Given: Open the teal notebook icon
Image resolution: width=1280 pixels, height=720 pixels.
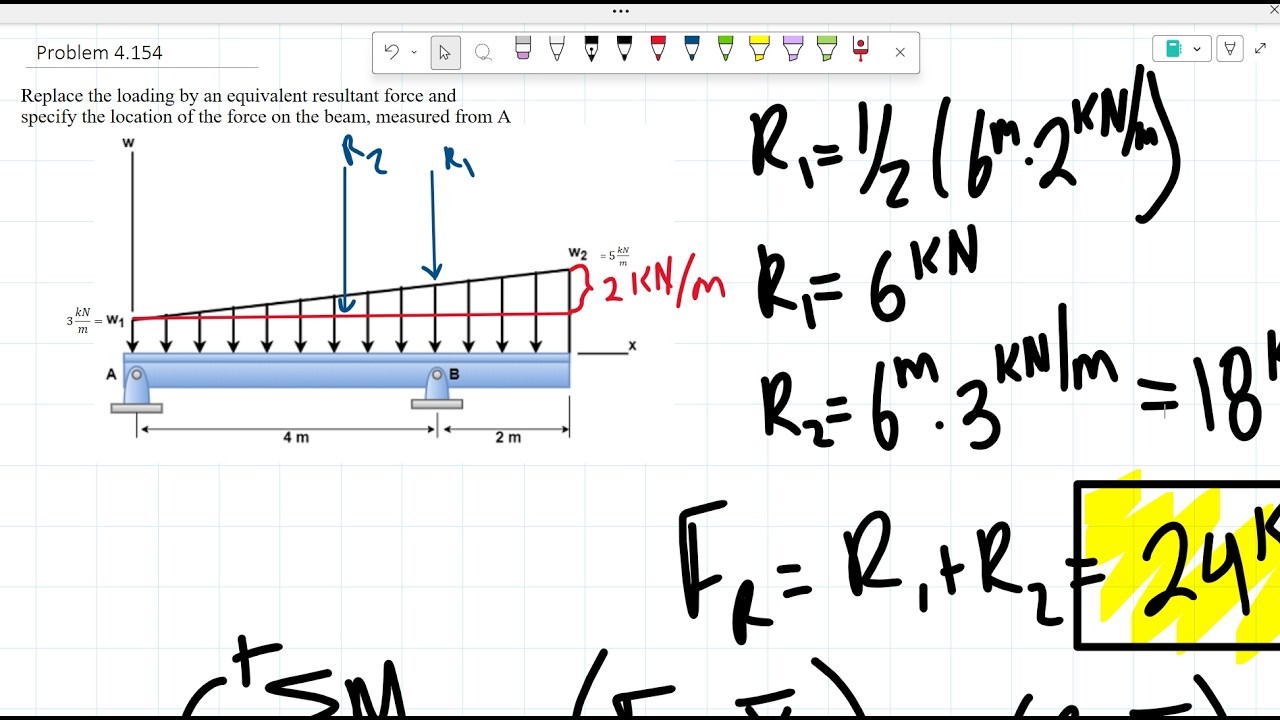Looking at the screenshot, I should tap(1174, 48).
